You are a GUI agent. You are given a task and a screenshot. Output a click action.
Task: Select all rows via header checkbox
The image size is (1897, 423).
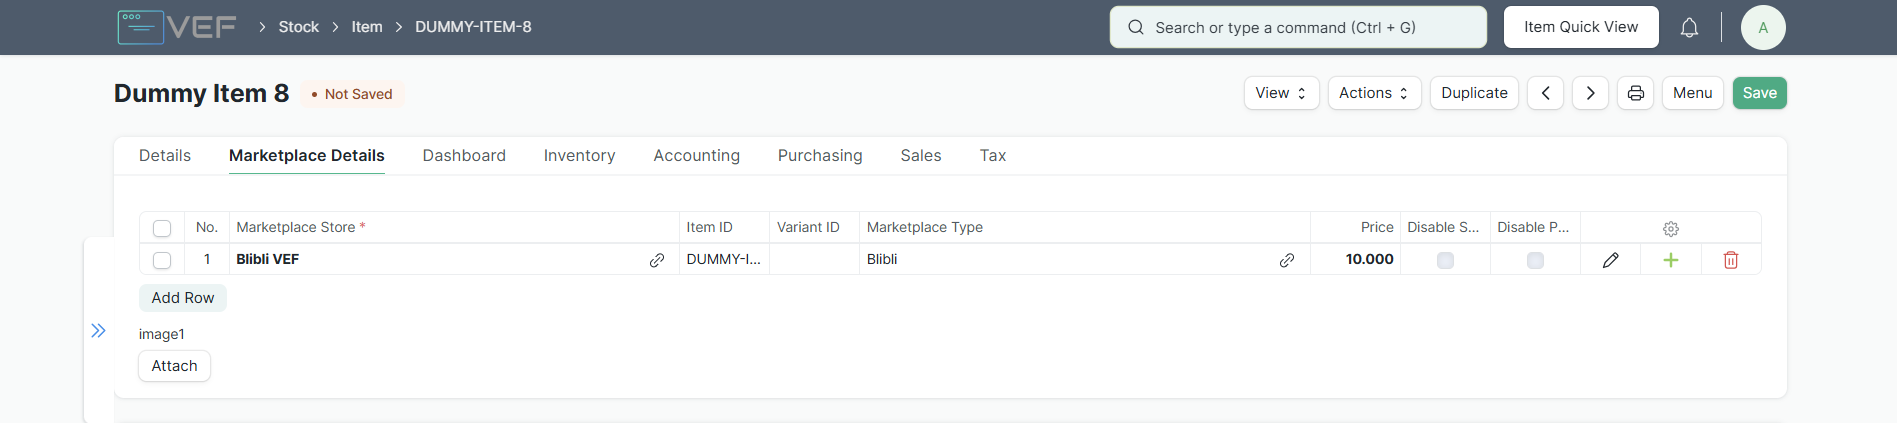pyautogui.click(x=162, y=228)
